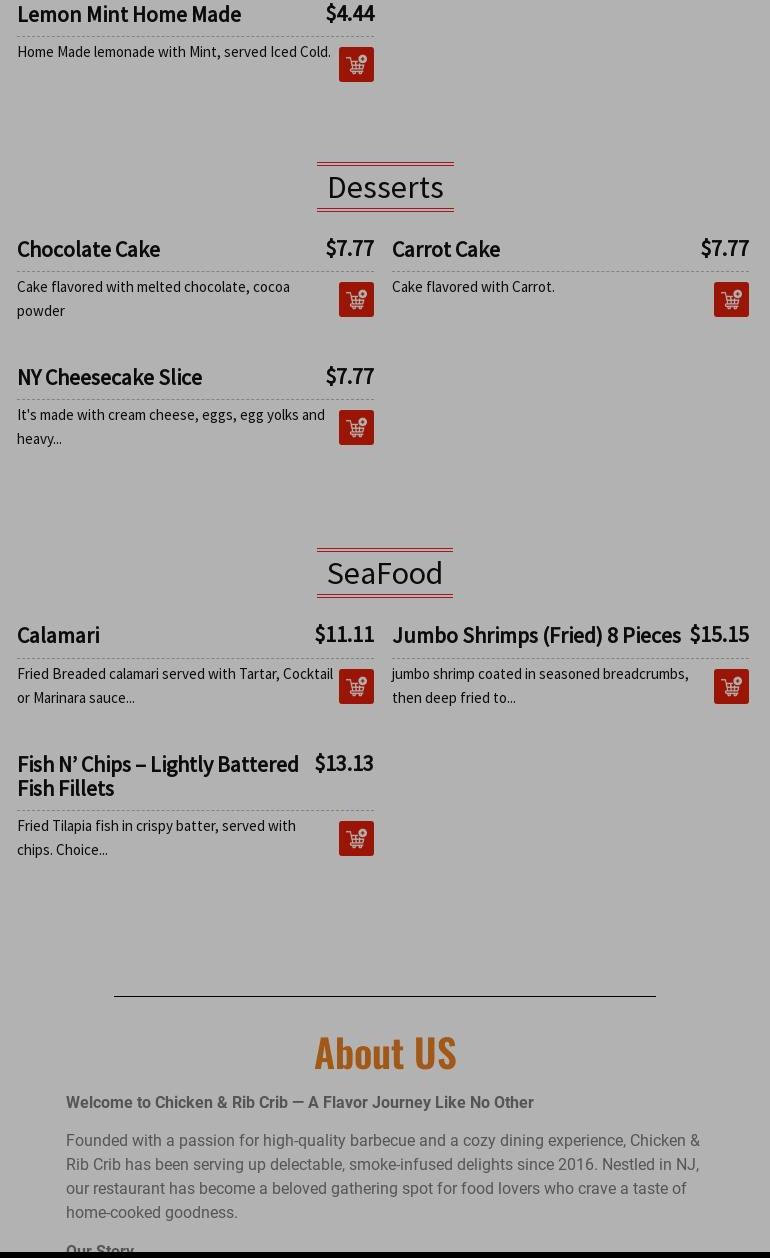
Task: Add Jumbo Shrimps to cart
Action: 731,687
